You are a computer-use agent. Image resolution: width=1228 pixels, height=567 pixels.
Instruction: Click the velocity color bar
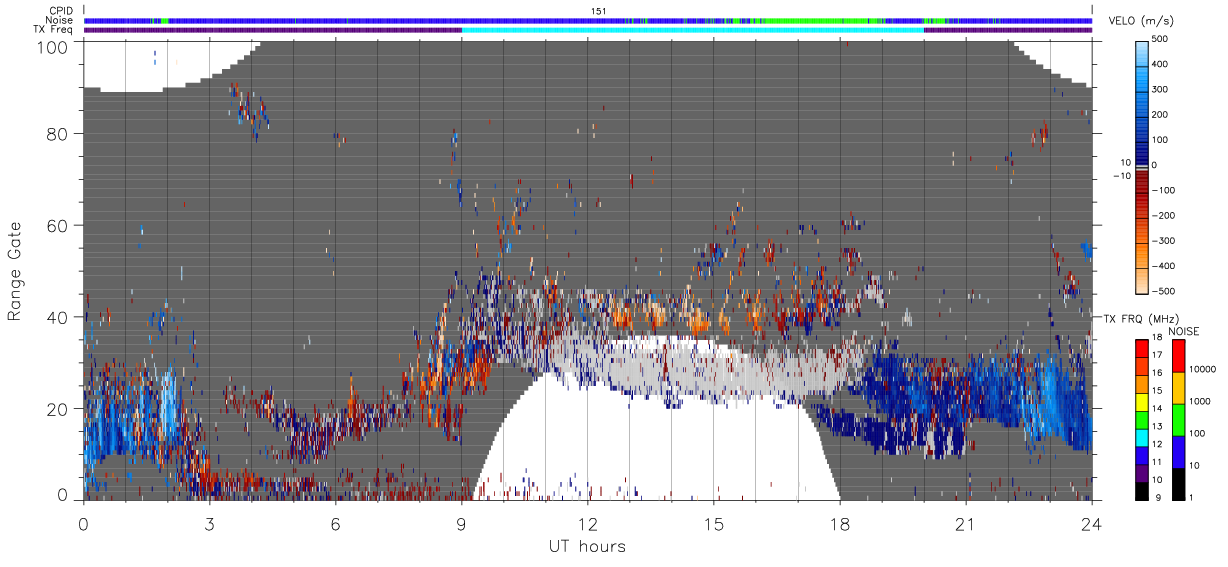point(1141,166)
